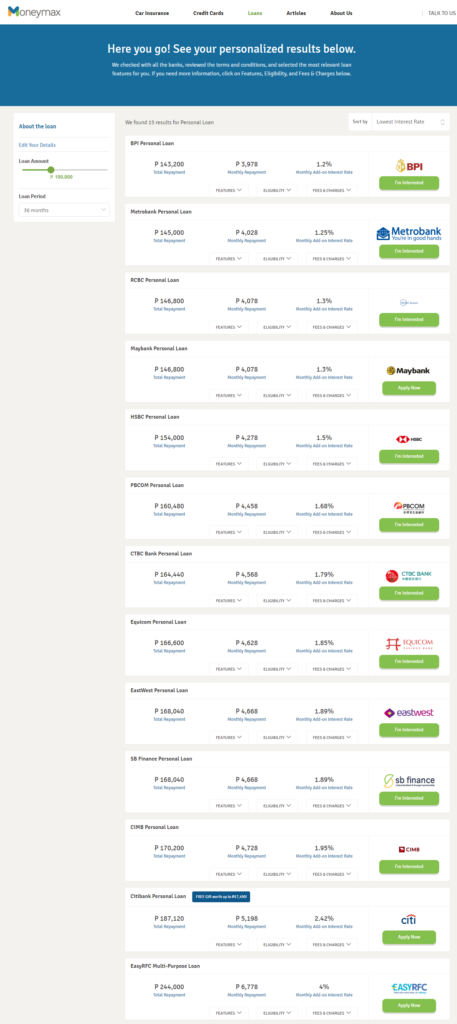The image size is (457, 1024).
Task: Click I'm Interested for HSBC loan
Action: click(x=409, y=456)
